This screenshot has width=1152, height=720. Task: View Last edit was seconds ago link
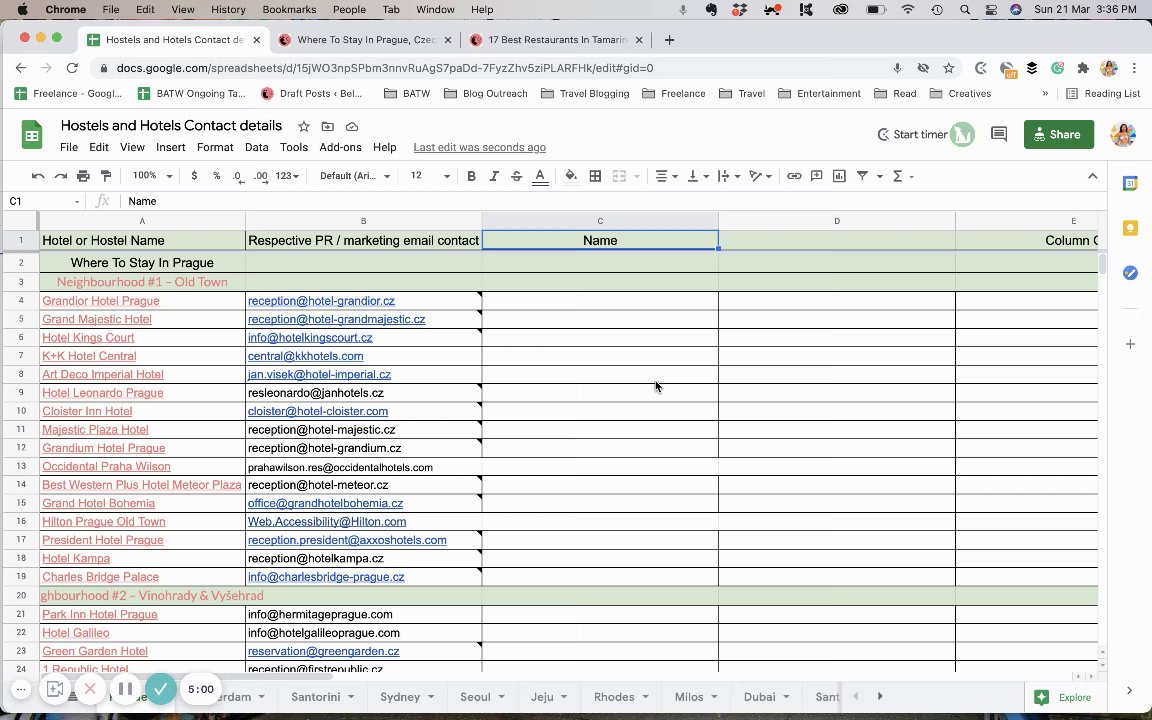(x=479, y=147)
